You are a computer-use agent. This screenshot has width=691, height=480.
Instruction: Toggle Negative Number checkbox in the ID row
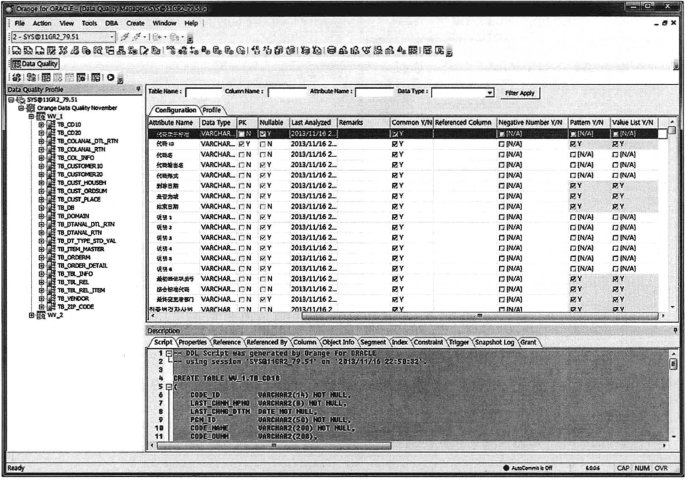502,144
